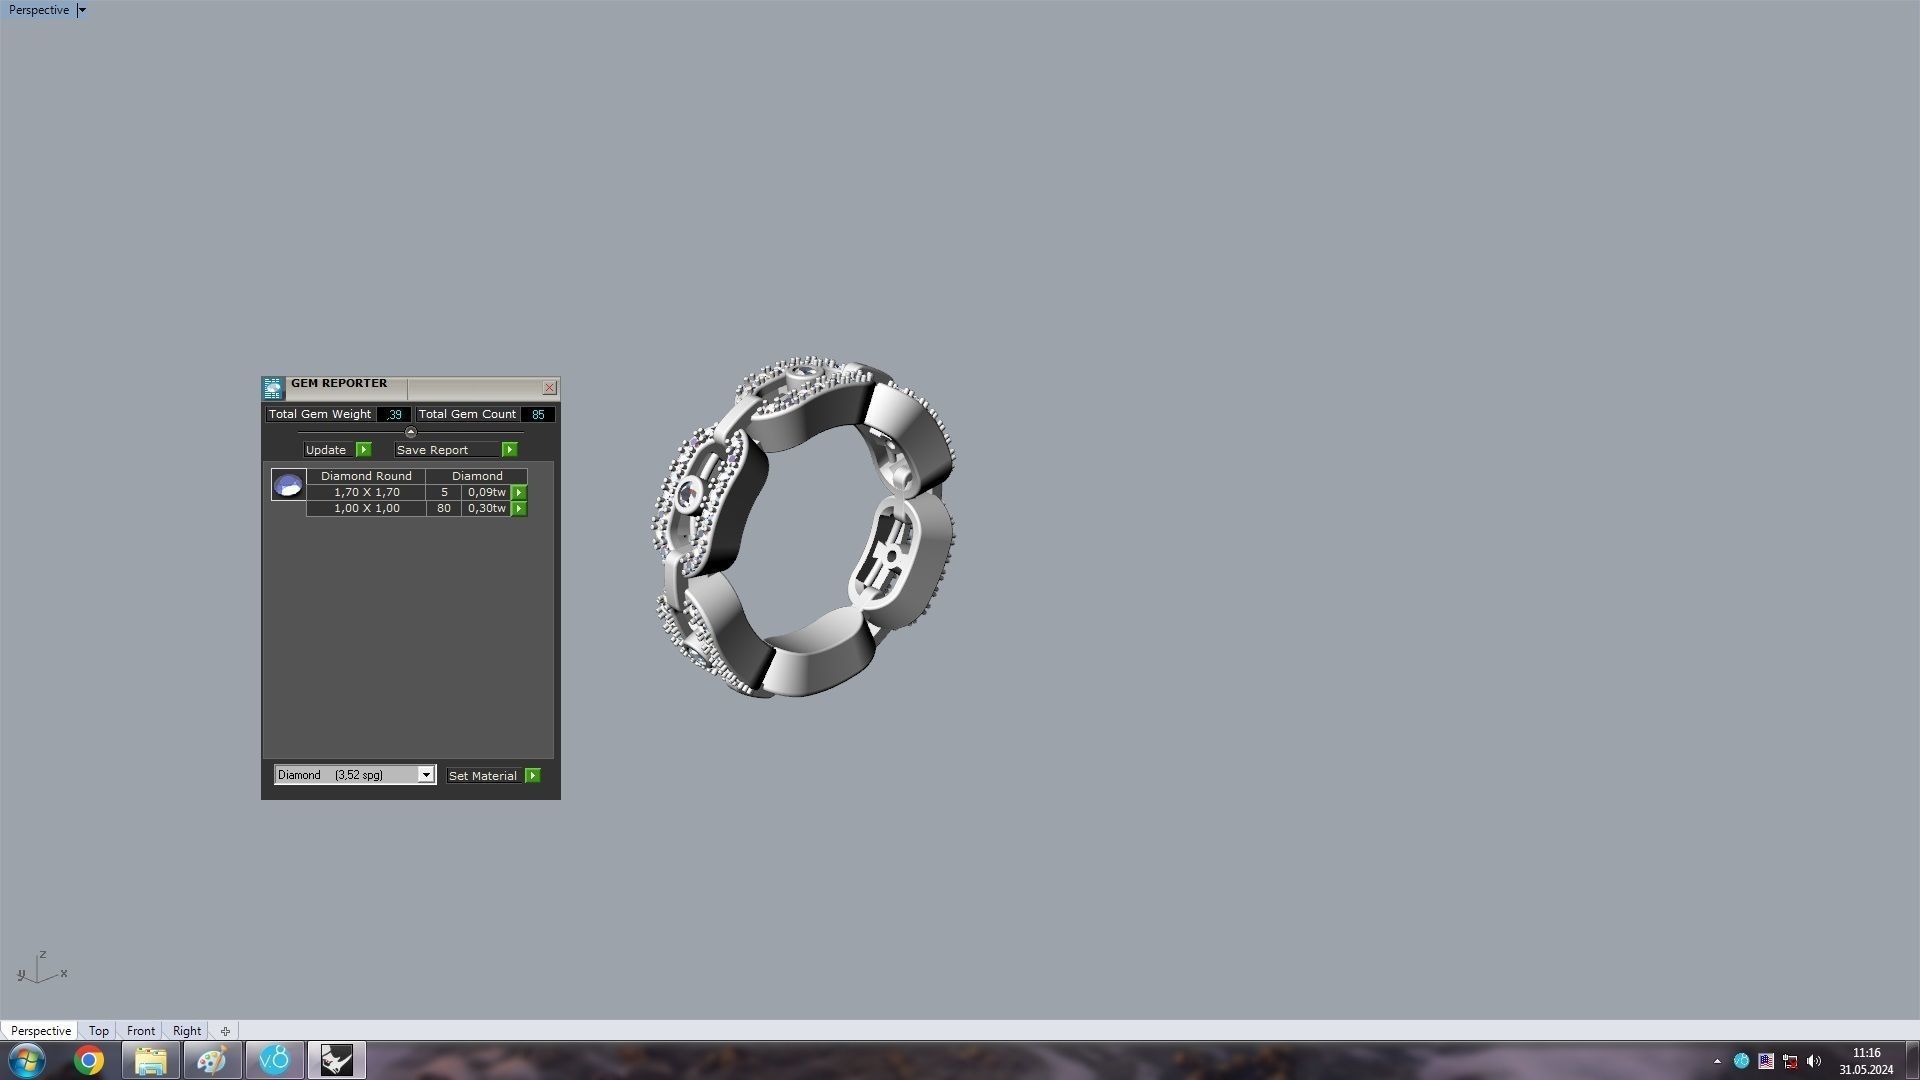Click the 0,09tw weight cell

[487, 492]
